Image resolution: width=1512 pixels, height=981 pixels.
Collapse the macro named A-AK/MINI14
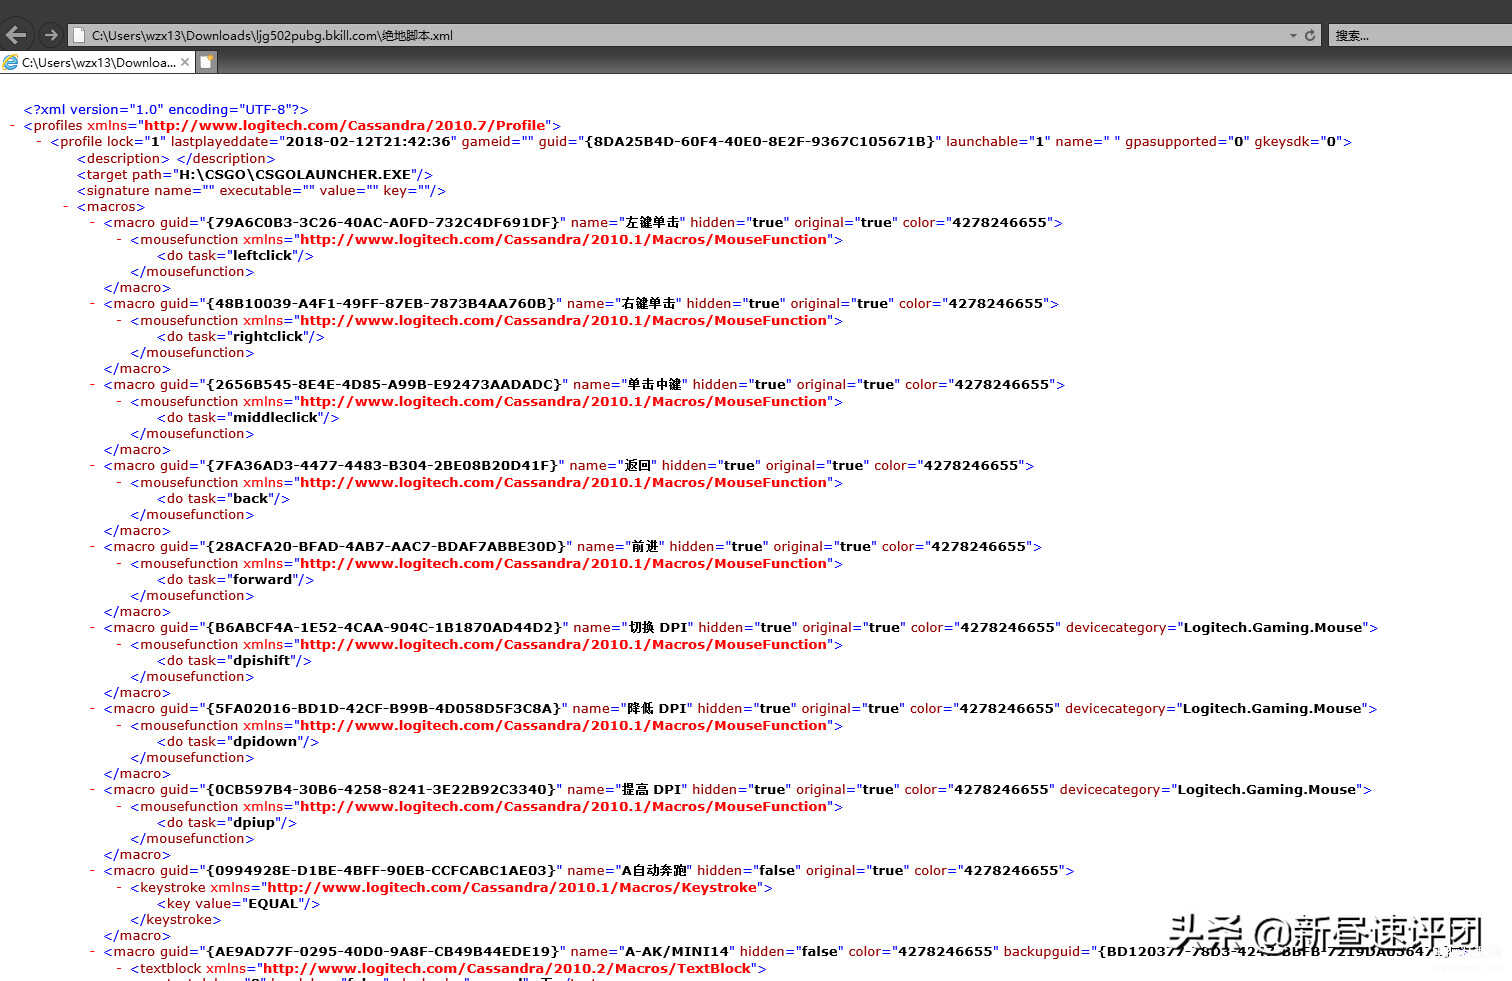point(93,952)
